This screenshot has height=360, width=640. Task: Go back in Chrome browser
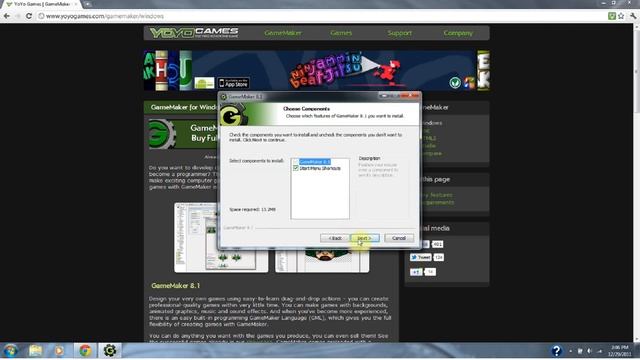pyautogui.click(x=7, y=16)
